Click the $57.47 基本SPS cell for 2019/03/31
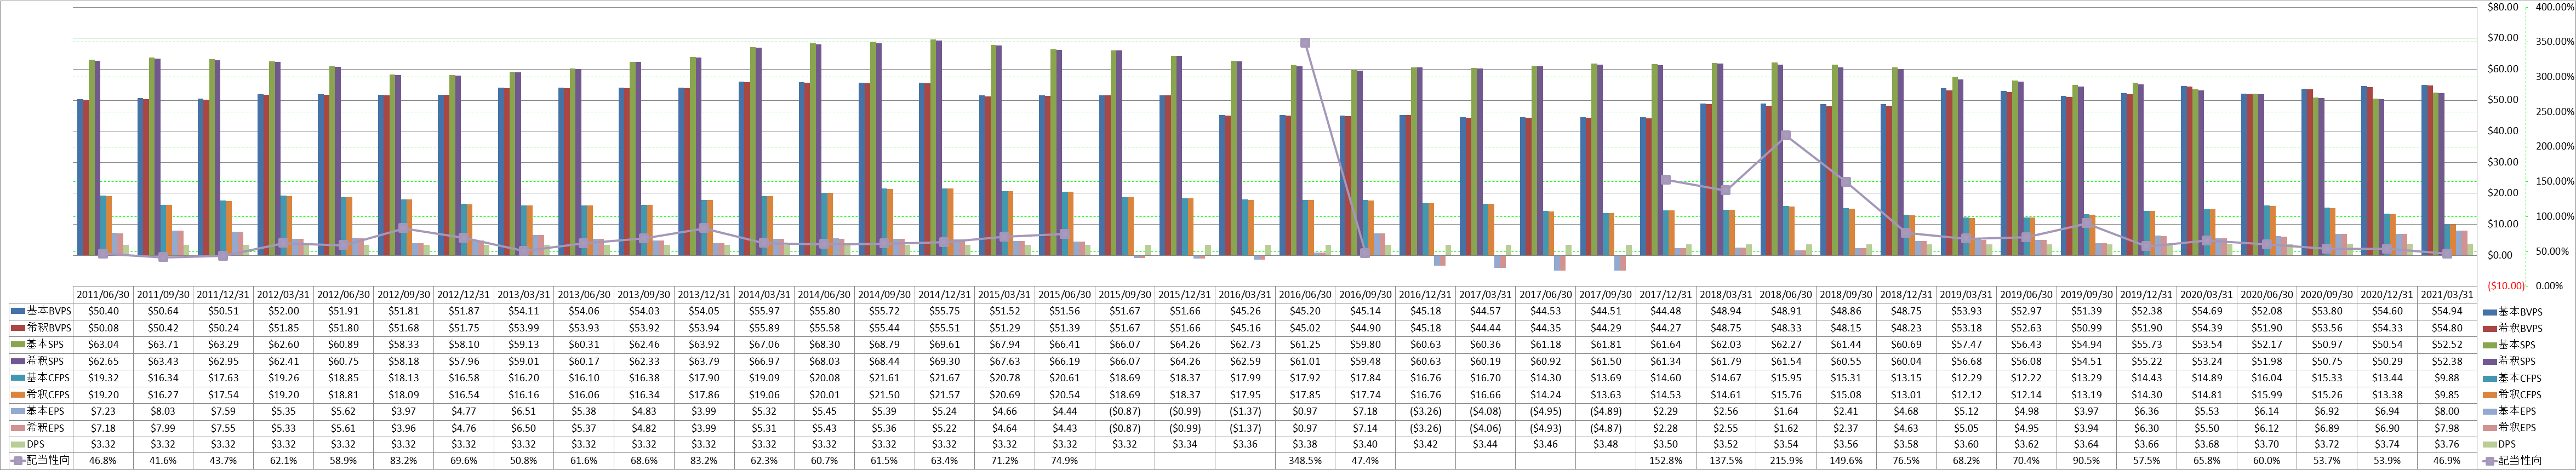The width and height of the screenshot is (2576, 470). click(1966, 345)
